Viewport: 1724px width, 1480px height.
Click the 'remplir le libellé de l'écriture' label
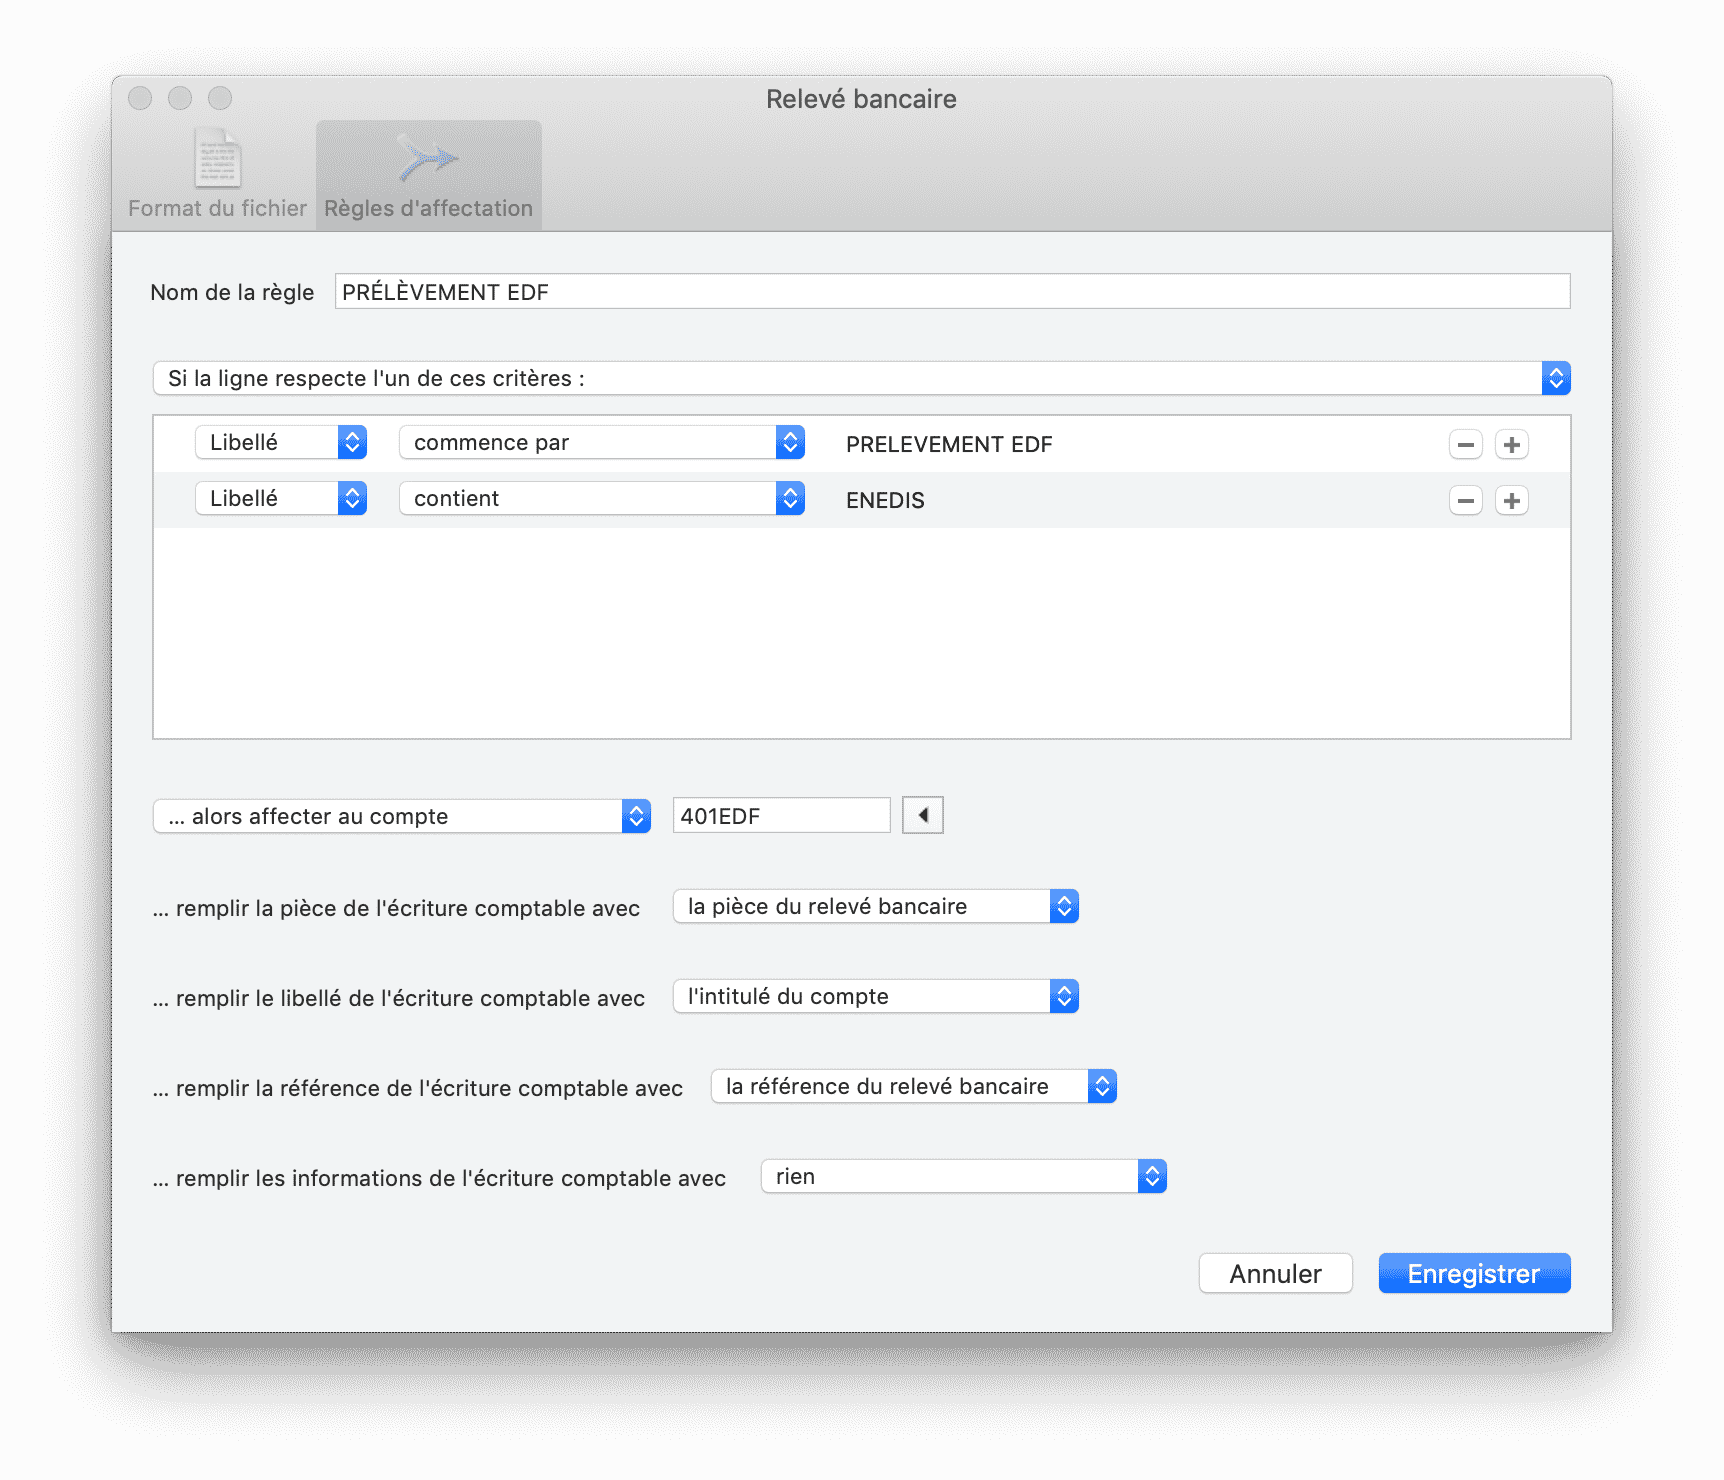click(399, 998)
